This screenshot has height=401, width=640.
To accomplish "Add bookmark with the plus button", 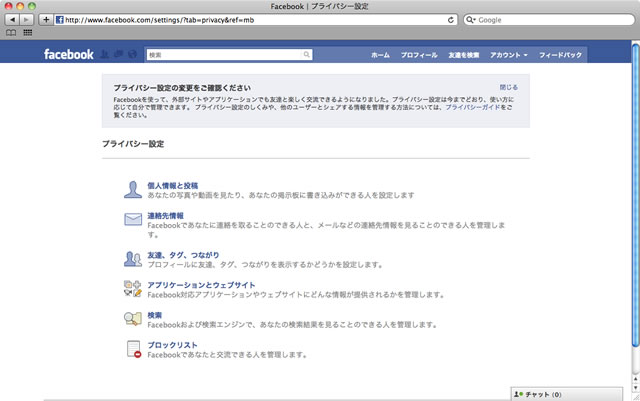I will 46,20.
